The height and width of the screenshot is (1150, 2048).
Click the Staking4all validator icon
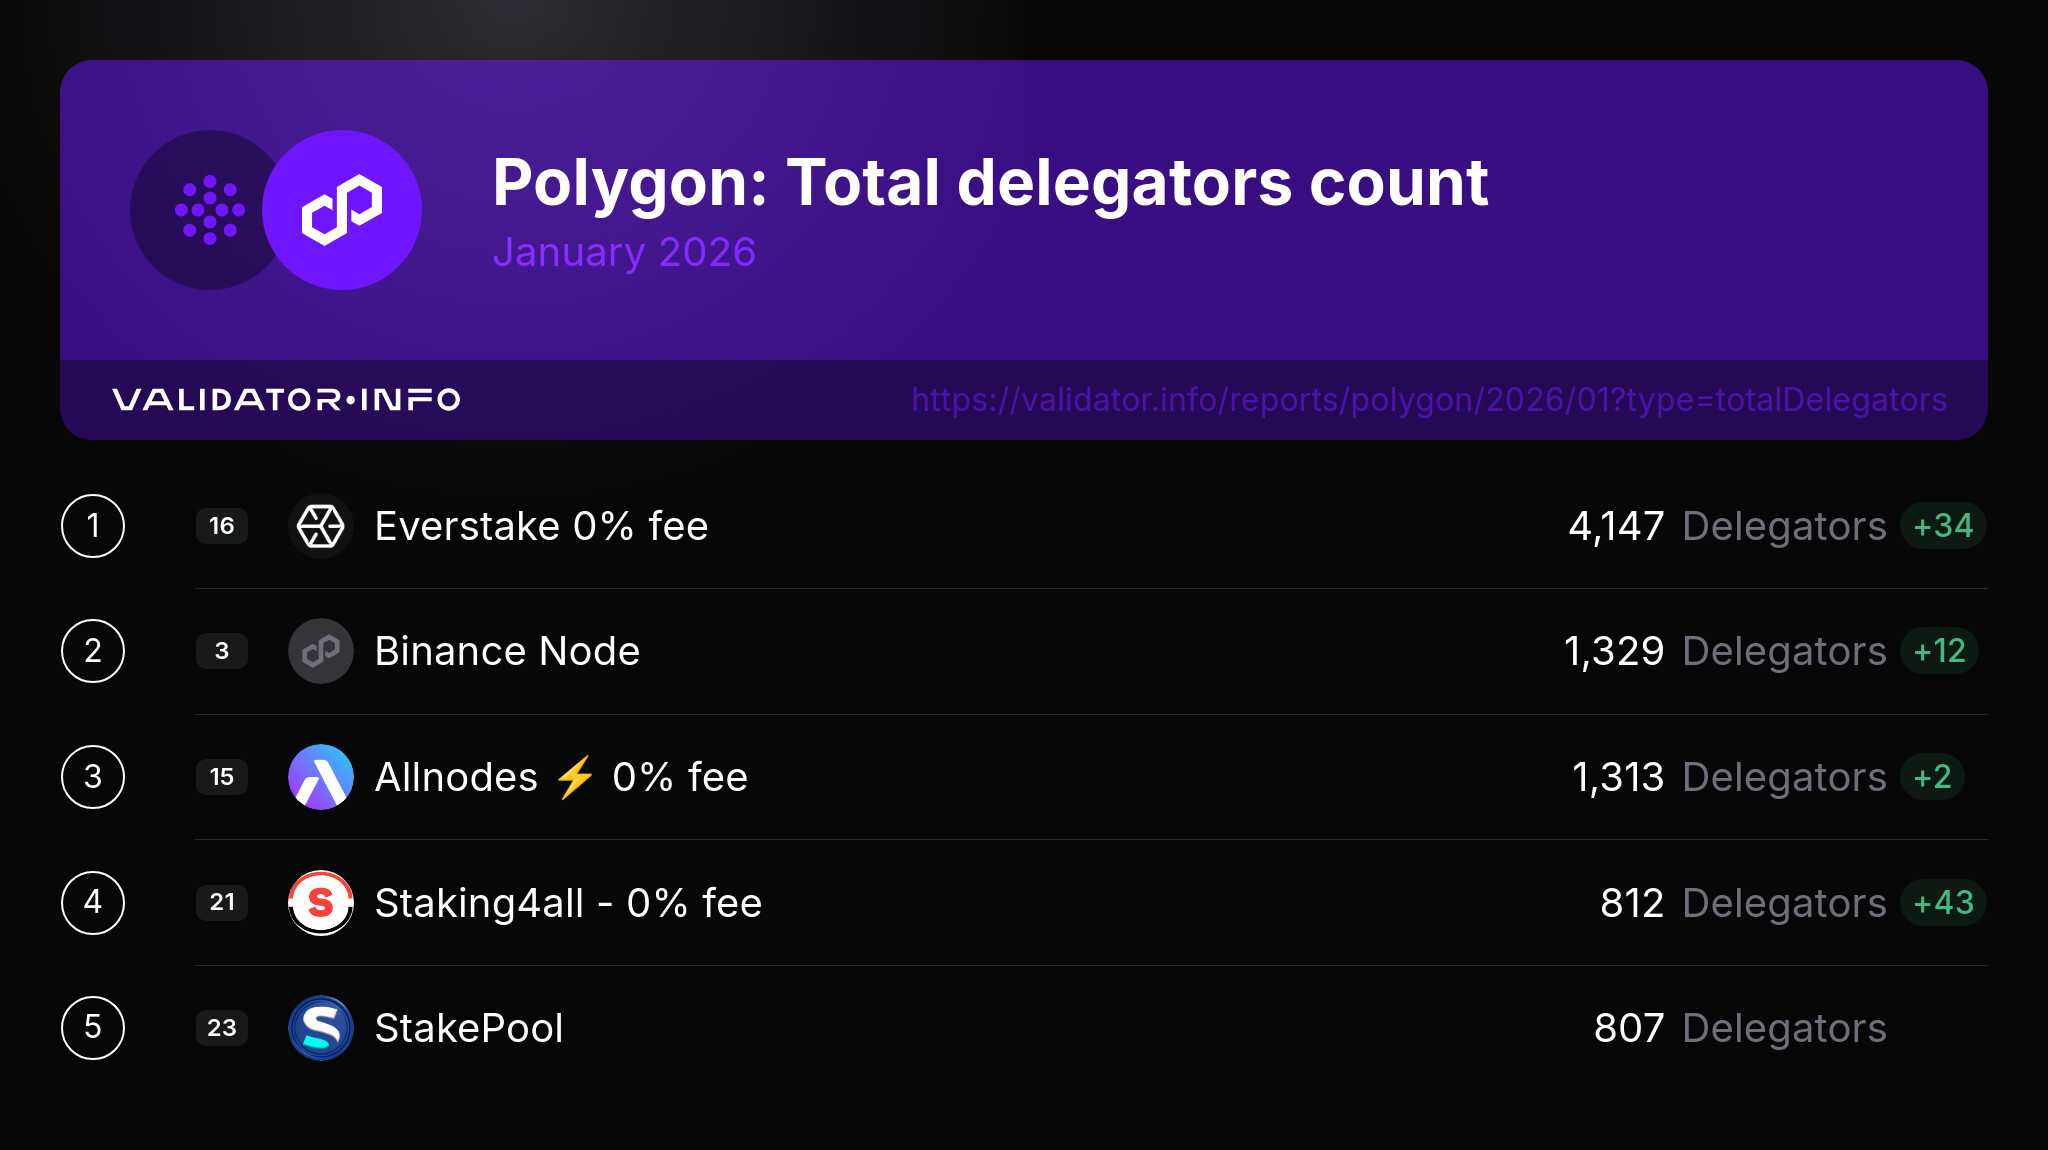[321, 903]
